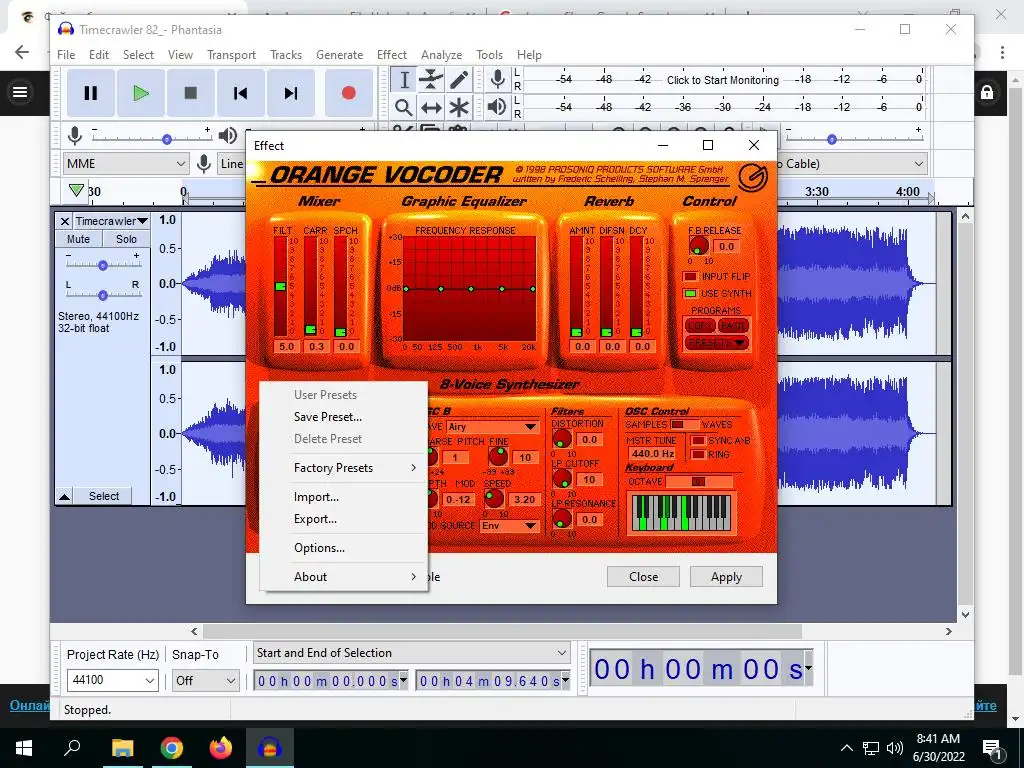Click the playback meter speaker icon
1024x768 pixels.
(x=497, y=106)
